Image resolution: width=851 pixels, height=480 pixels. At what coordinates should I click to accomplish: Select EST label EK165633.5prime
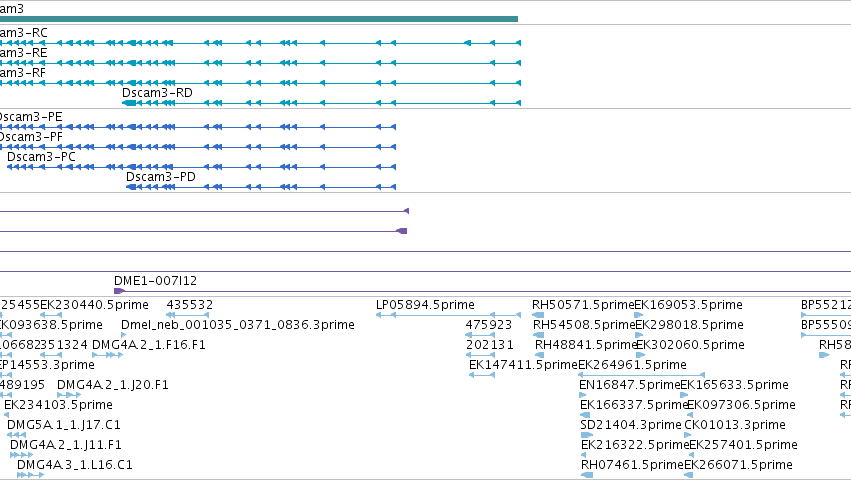pyautogui.click(x=734, y=385)
